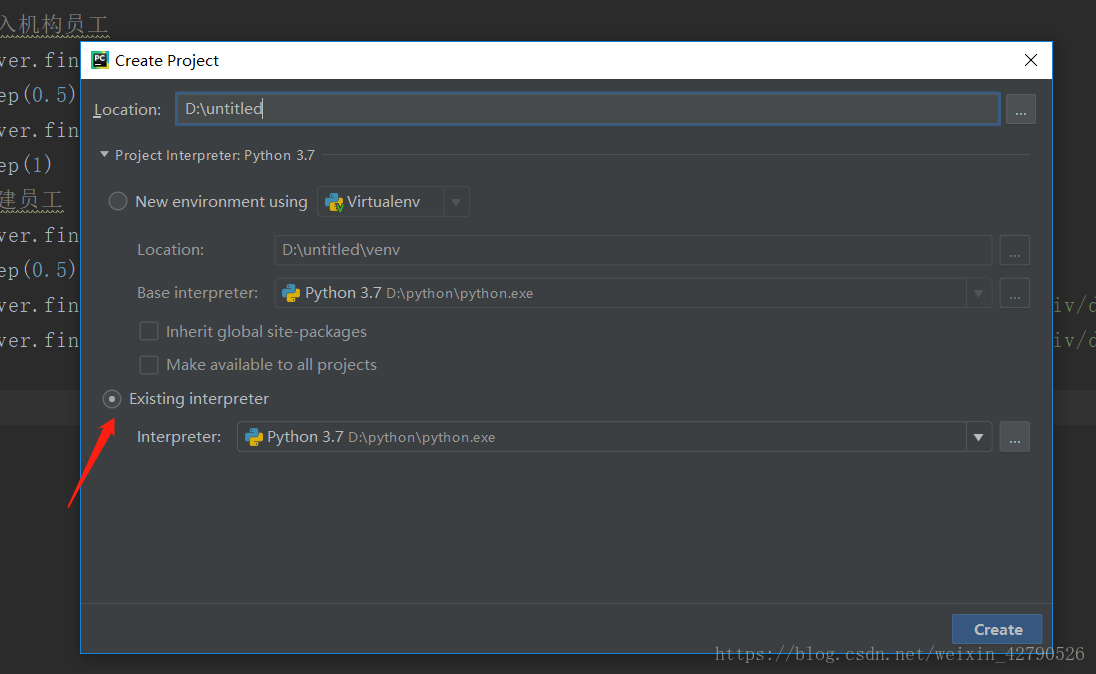
Task: Click the 'Inherit global site-packages' label text
Action: click(x=266, y=331)
